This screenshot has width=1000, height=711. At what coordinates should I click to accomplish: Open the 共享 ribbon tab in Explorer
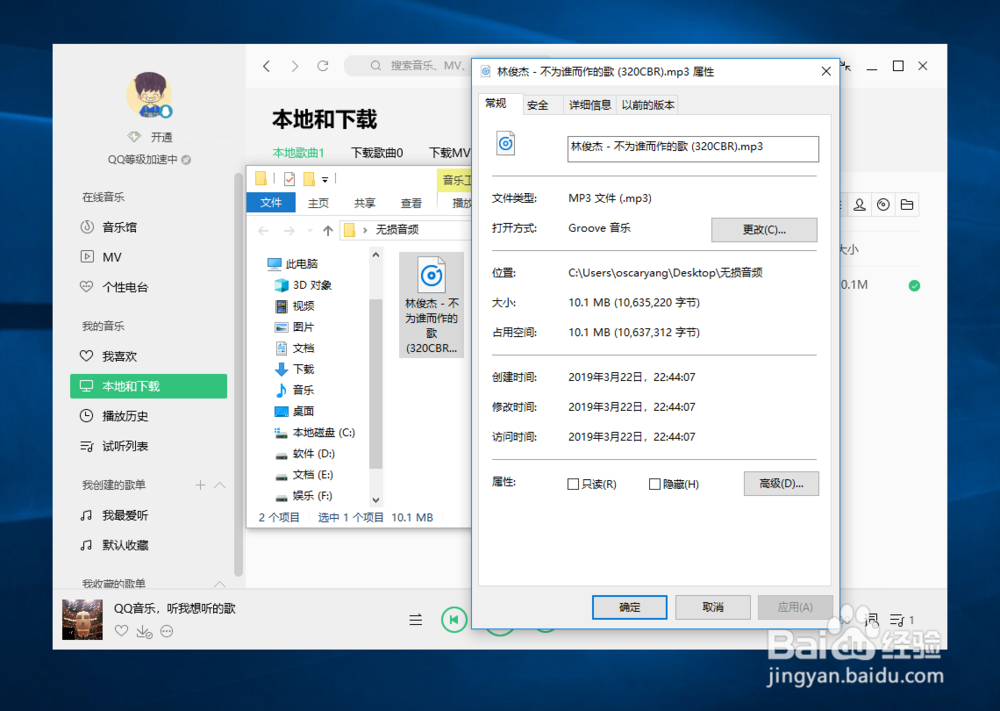click(365, 203)
